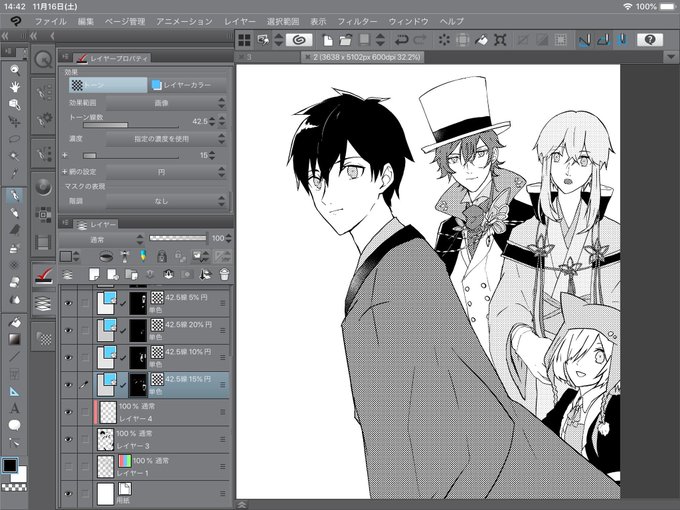
Task: Undo the last action
Action: (x=401, y=40)
